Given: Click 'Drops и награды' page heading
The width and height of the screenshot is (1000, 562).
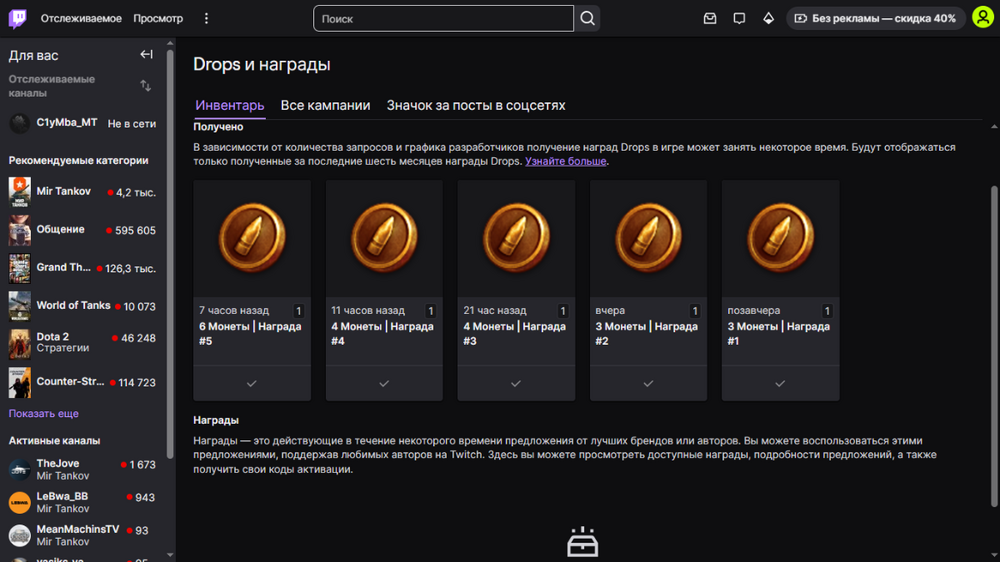Looking at the screenshot, I should 261,64.
